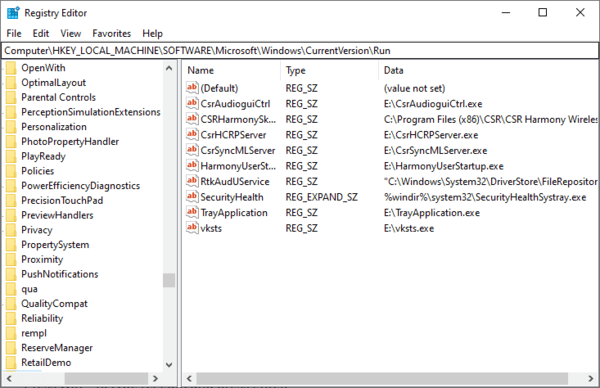Click the folder icon of PreviewHandlers
600x388 pixels.
[11, 215]
